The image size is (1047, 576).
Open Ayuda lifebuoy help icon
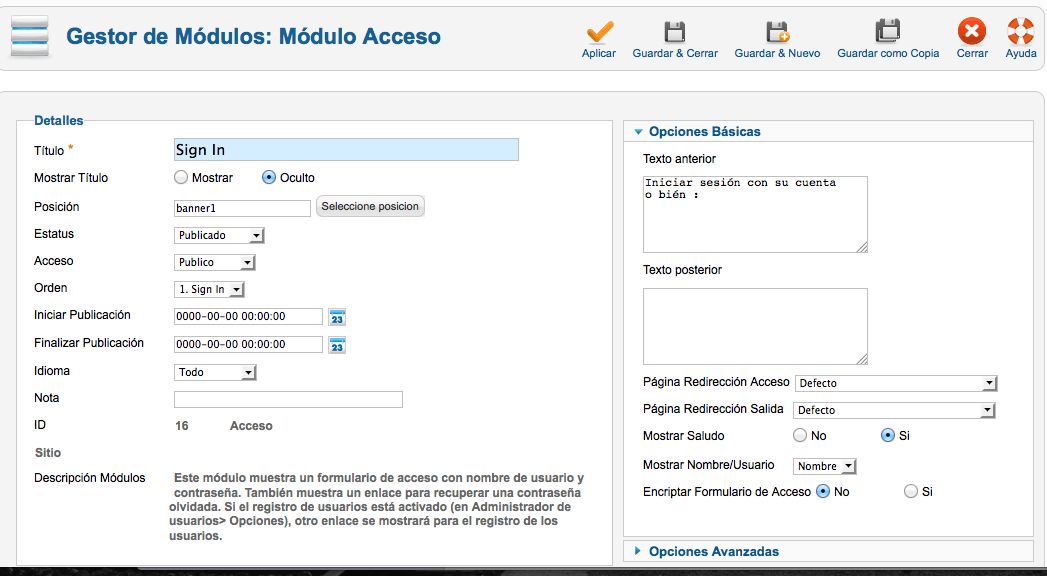[x=1021, y=31]
